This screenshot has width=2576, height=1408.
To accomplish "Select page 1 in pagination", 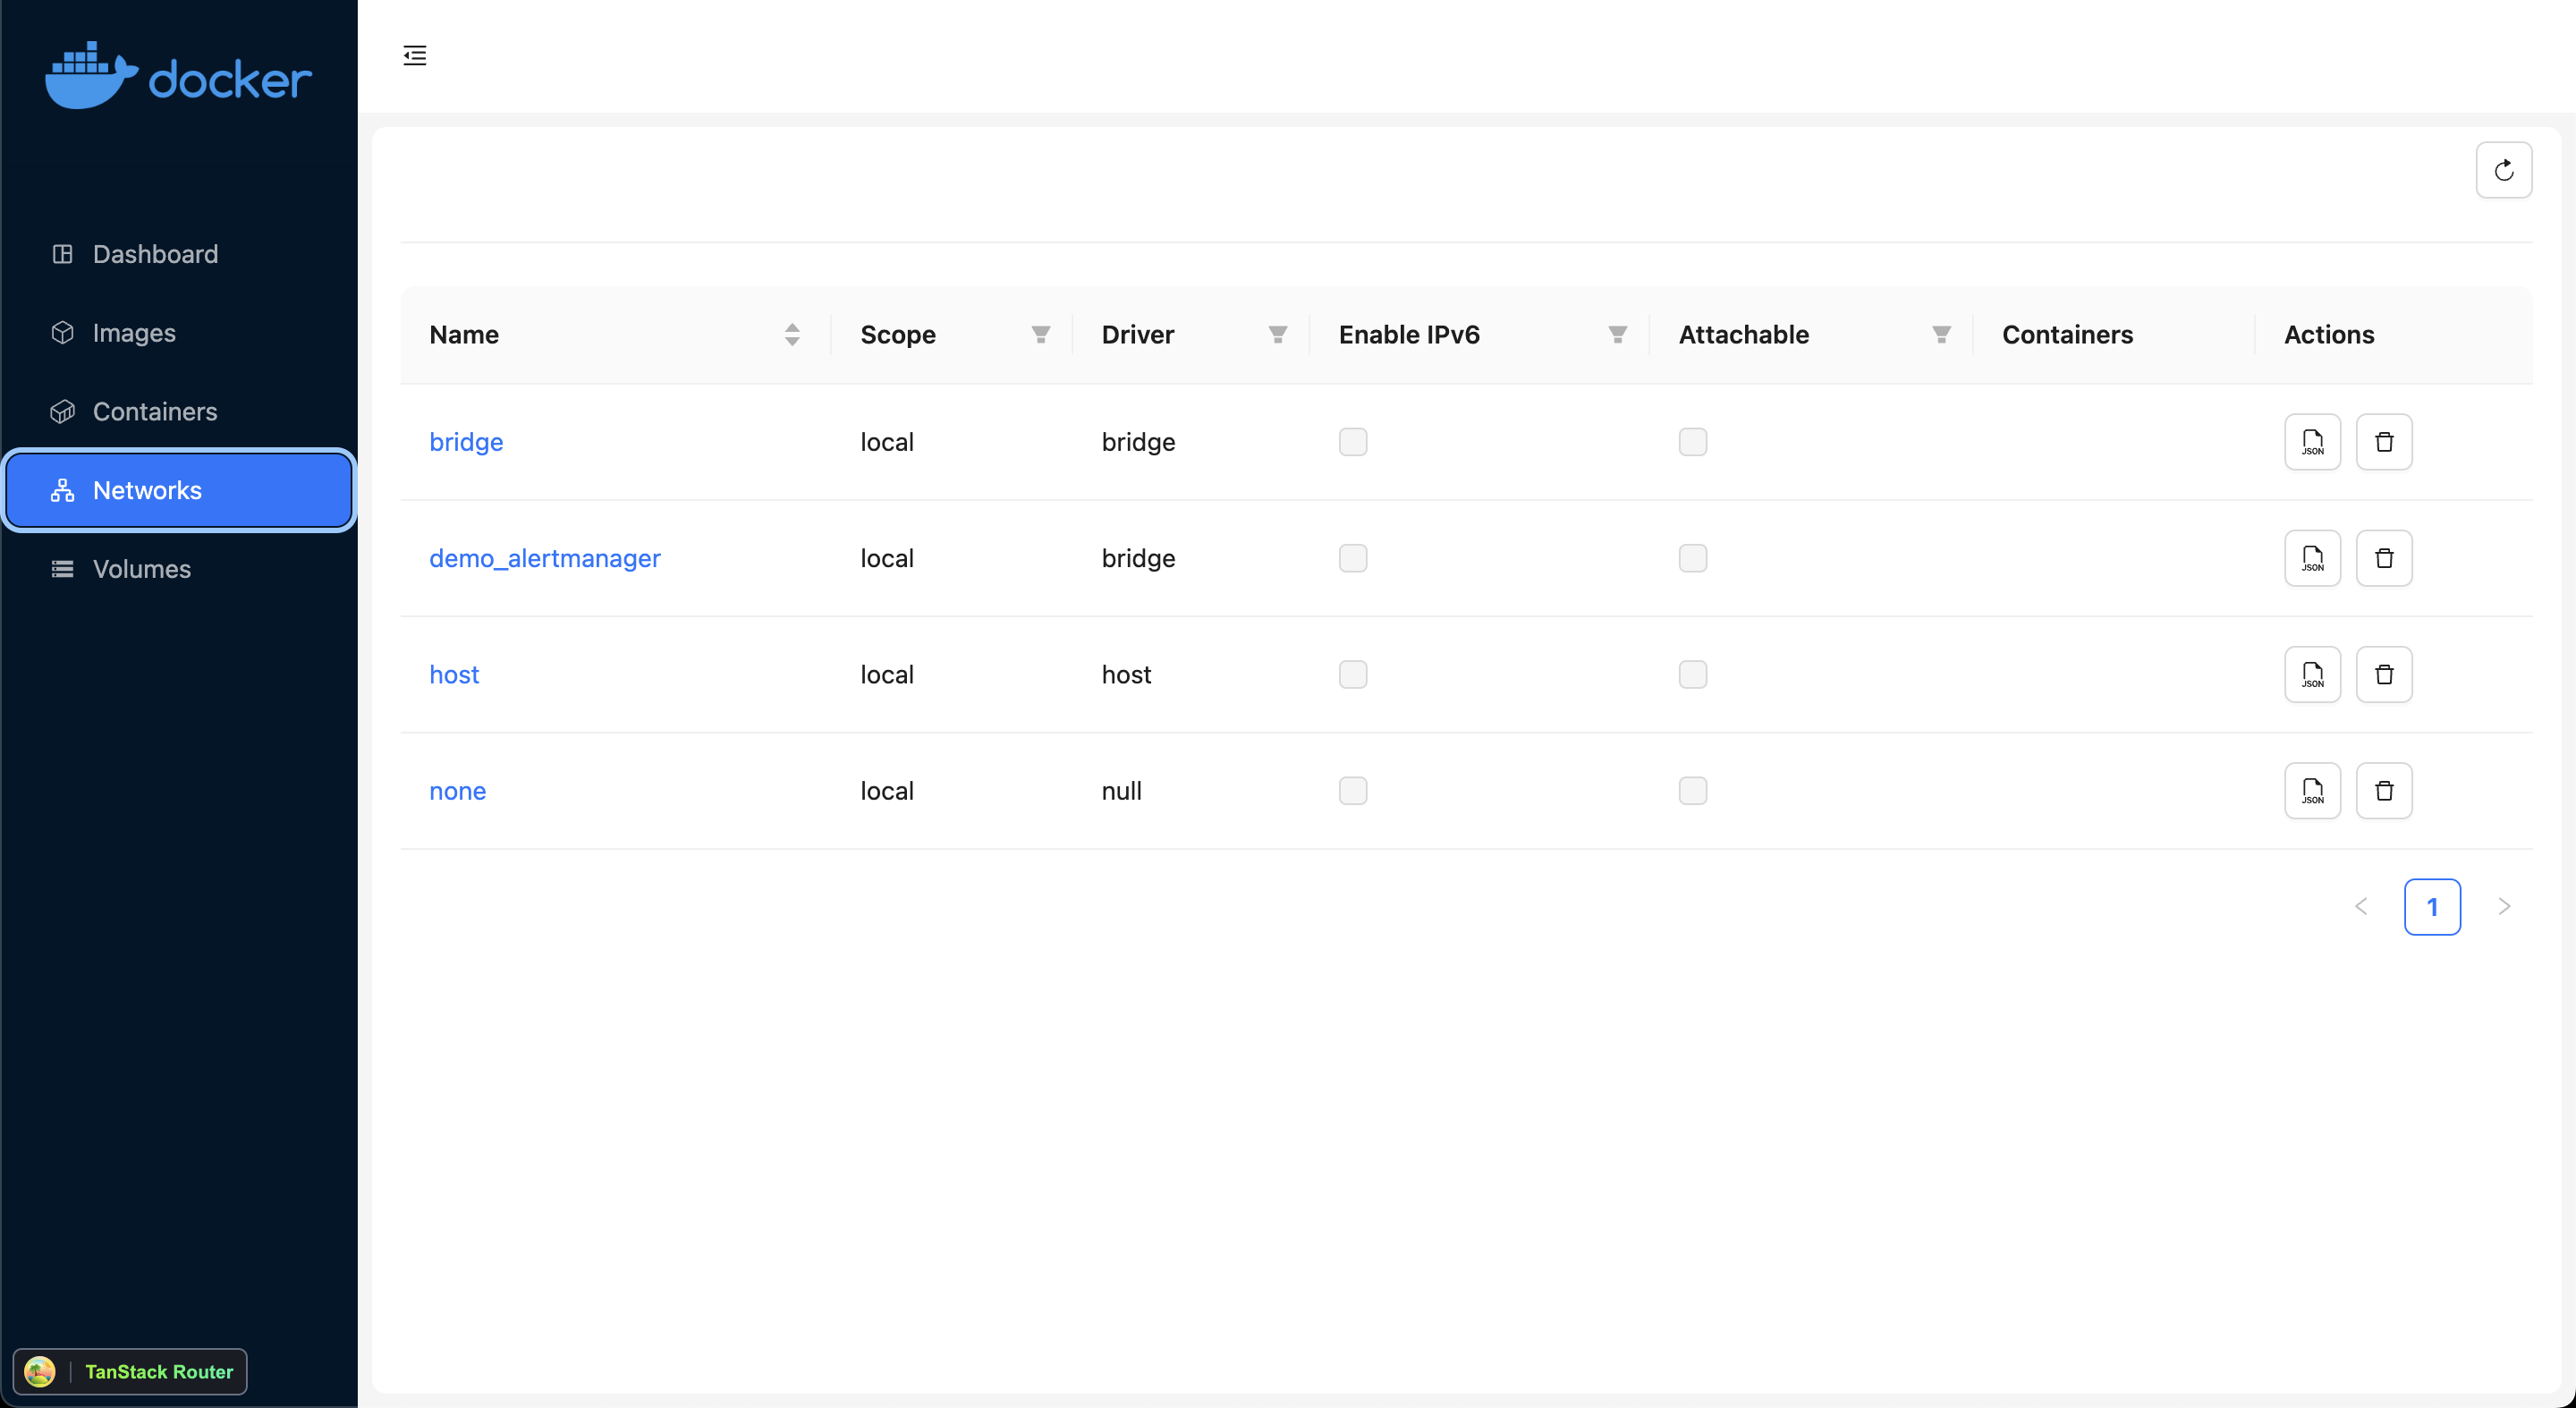I will (x=2431, y=907).
